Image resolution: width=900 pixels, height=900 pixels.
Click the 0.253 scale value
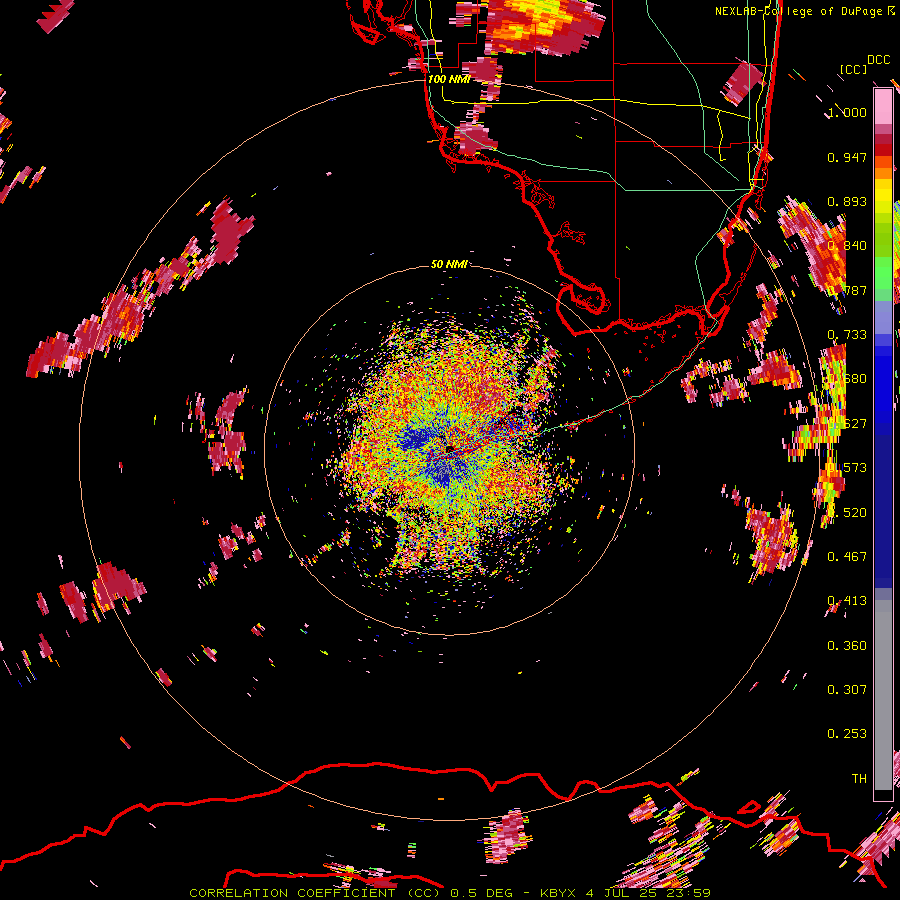(847, 734)
